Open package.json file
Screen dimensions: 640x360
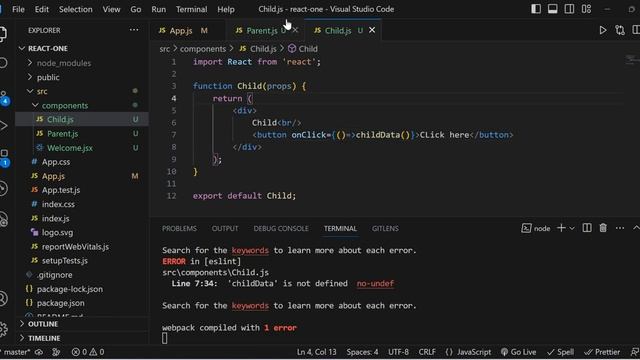pyautogui.click(x=82, y=303)
